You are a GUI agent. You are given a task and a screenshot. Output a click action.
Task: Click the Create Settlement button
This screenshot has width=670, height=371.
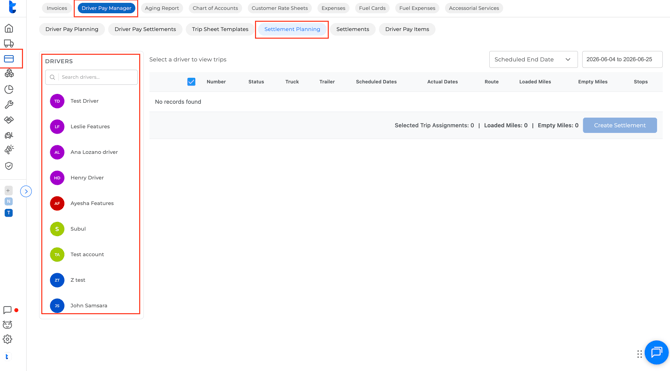620,125
